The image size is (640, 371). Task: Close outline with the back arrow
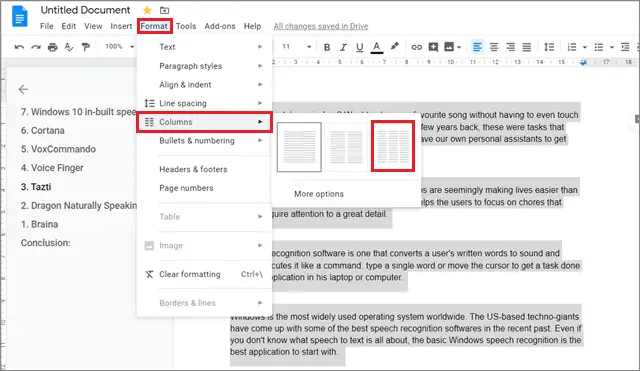pyautogui.click(x=24, y=89)
